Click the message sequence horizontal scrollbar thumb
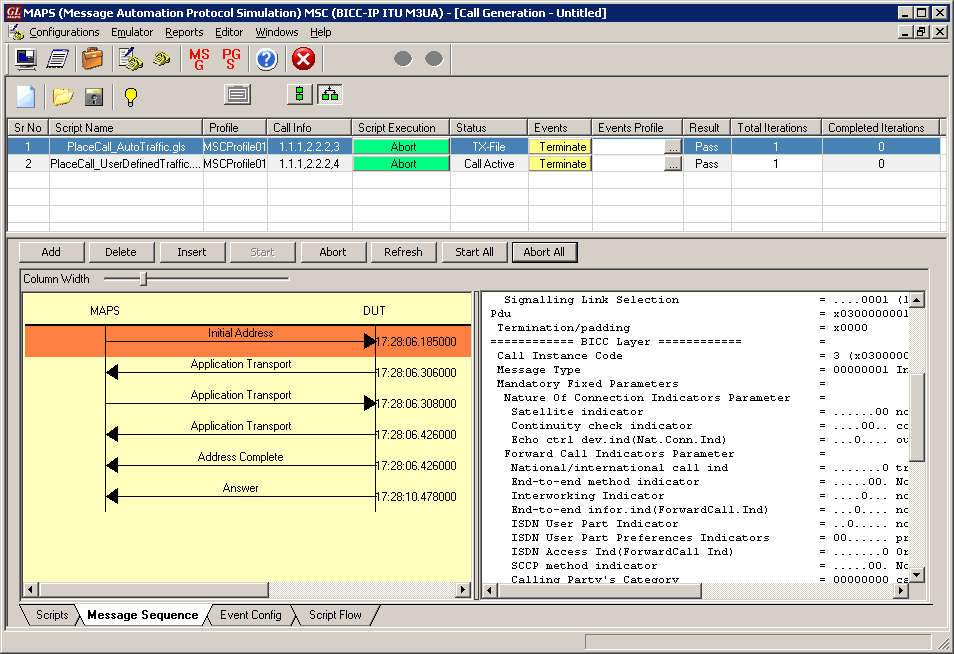954x654 pixels. tap(154, 589)
